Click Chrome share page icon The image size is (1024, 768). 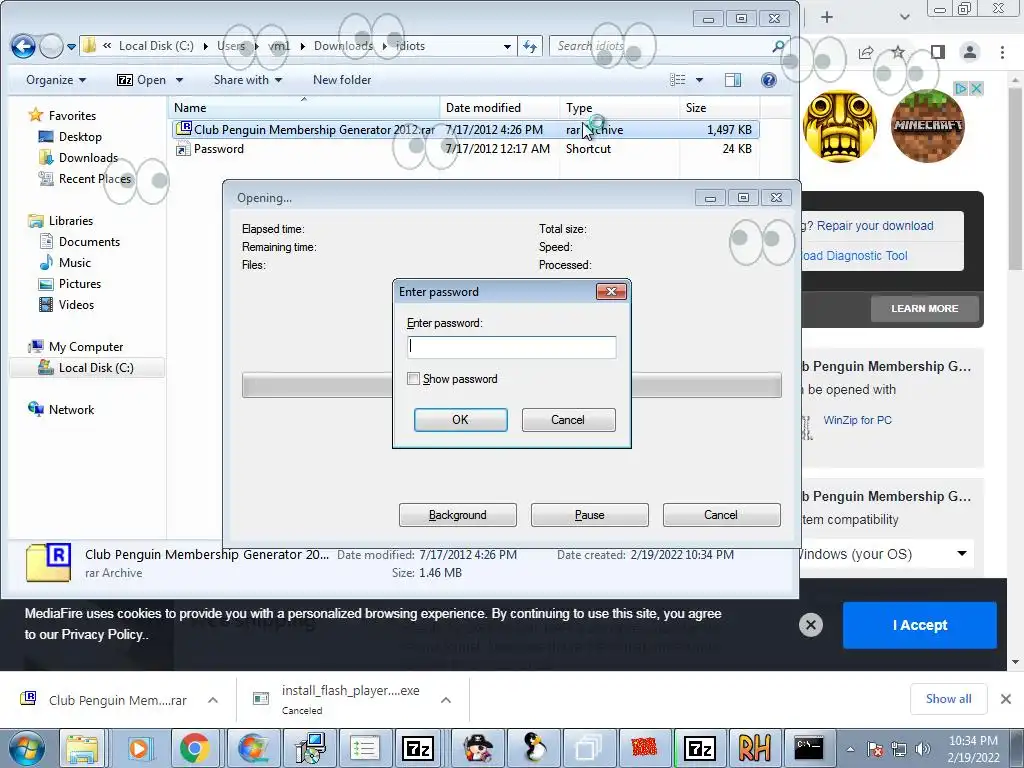click(866, 52)
